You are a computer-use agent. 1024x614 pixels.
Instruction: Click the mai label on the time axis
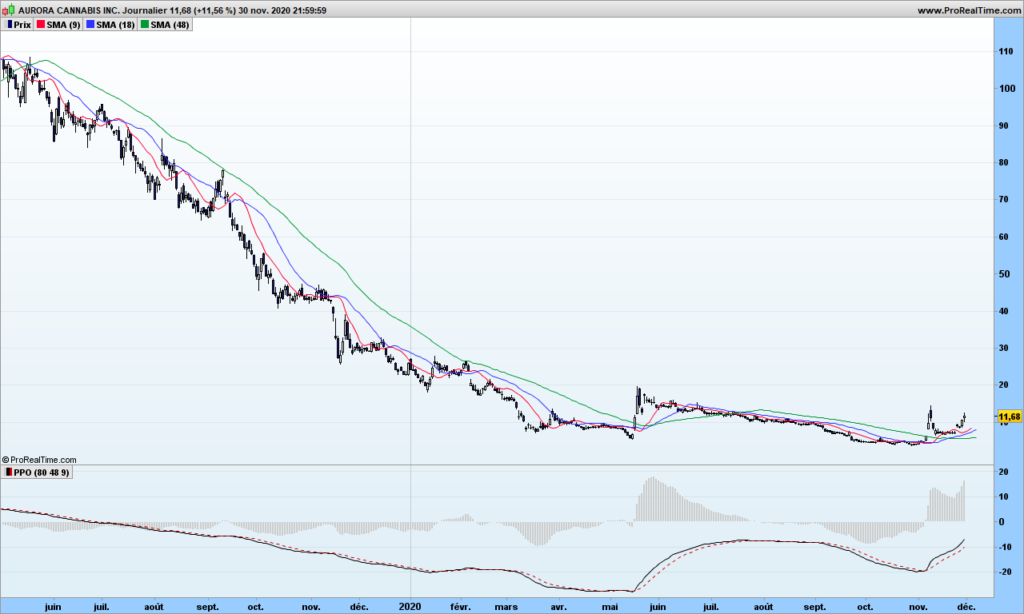(x=610, y=607)
